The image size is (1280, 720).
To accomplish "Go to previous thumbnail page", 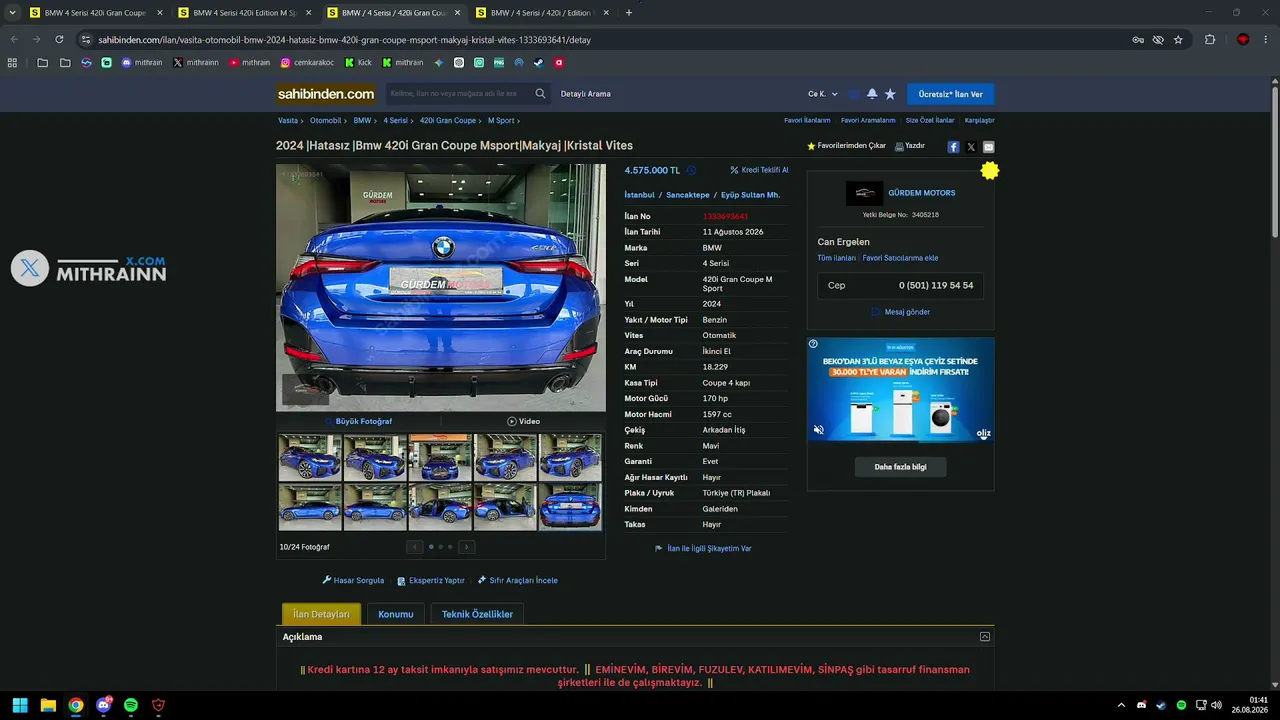I will [x=415, y=547].
